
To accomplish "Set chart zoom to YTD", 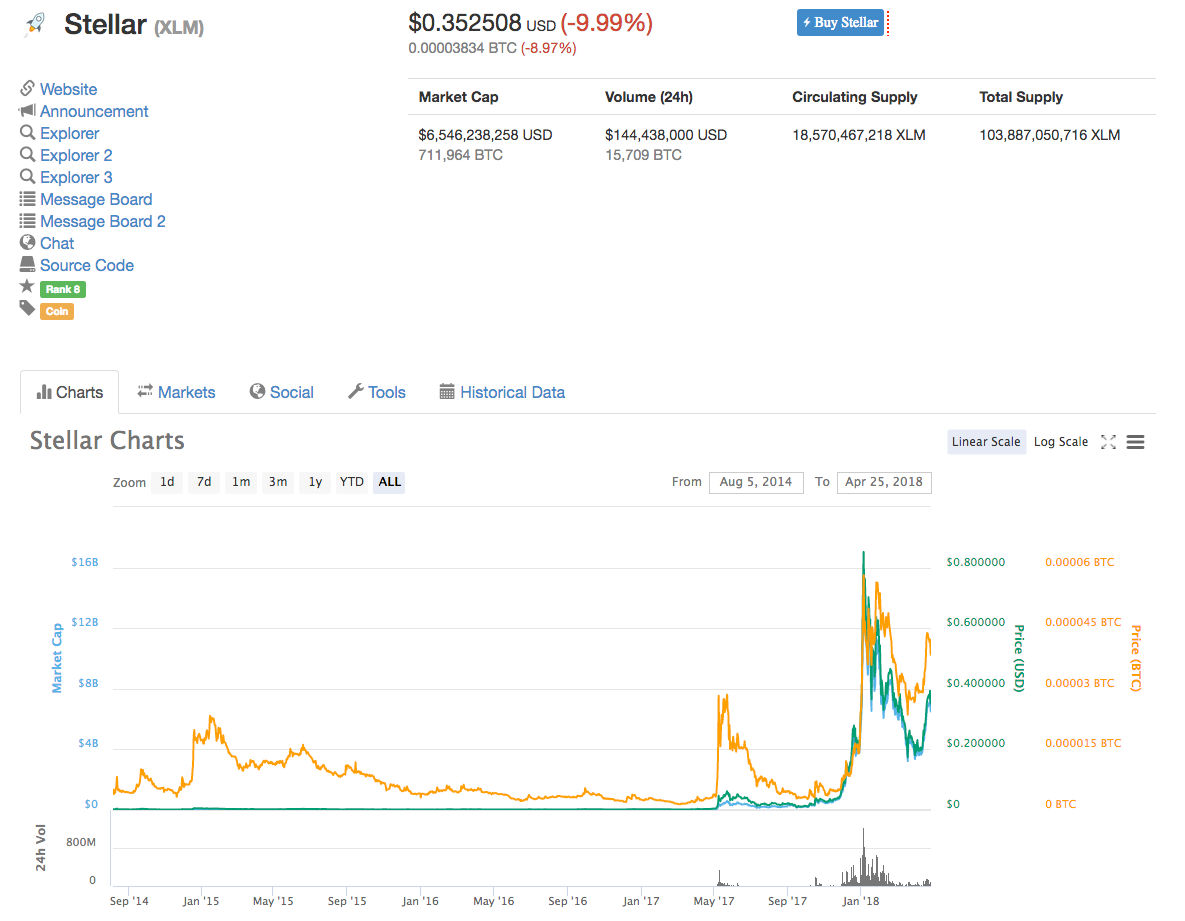I will point(351,482).
